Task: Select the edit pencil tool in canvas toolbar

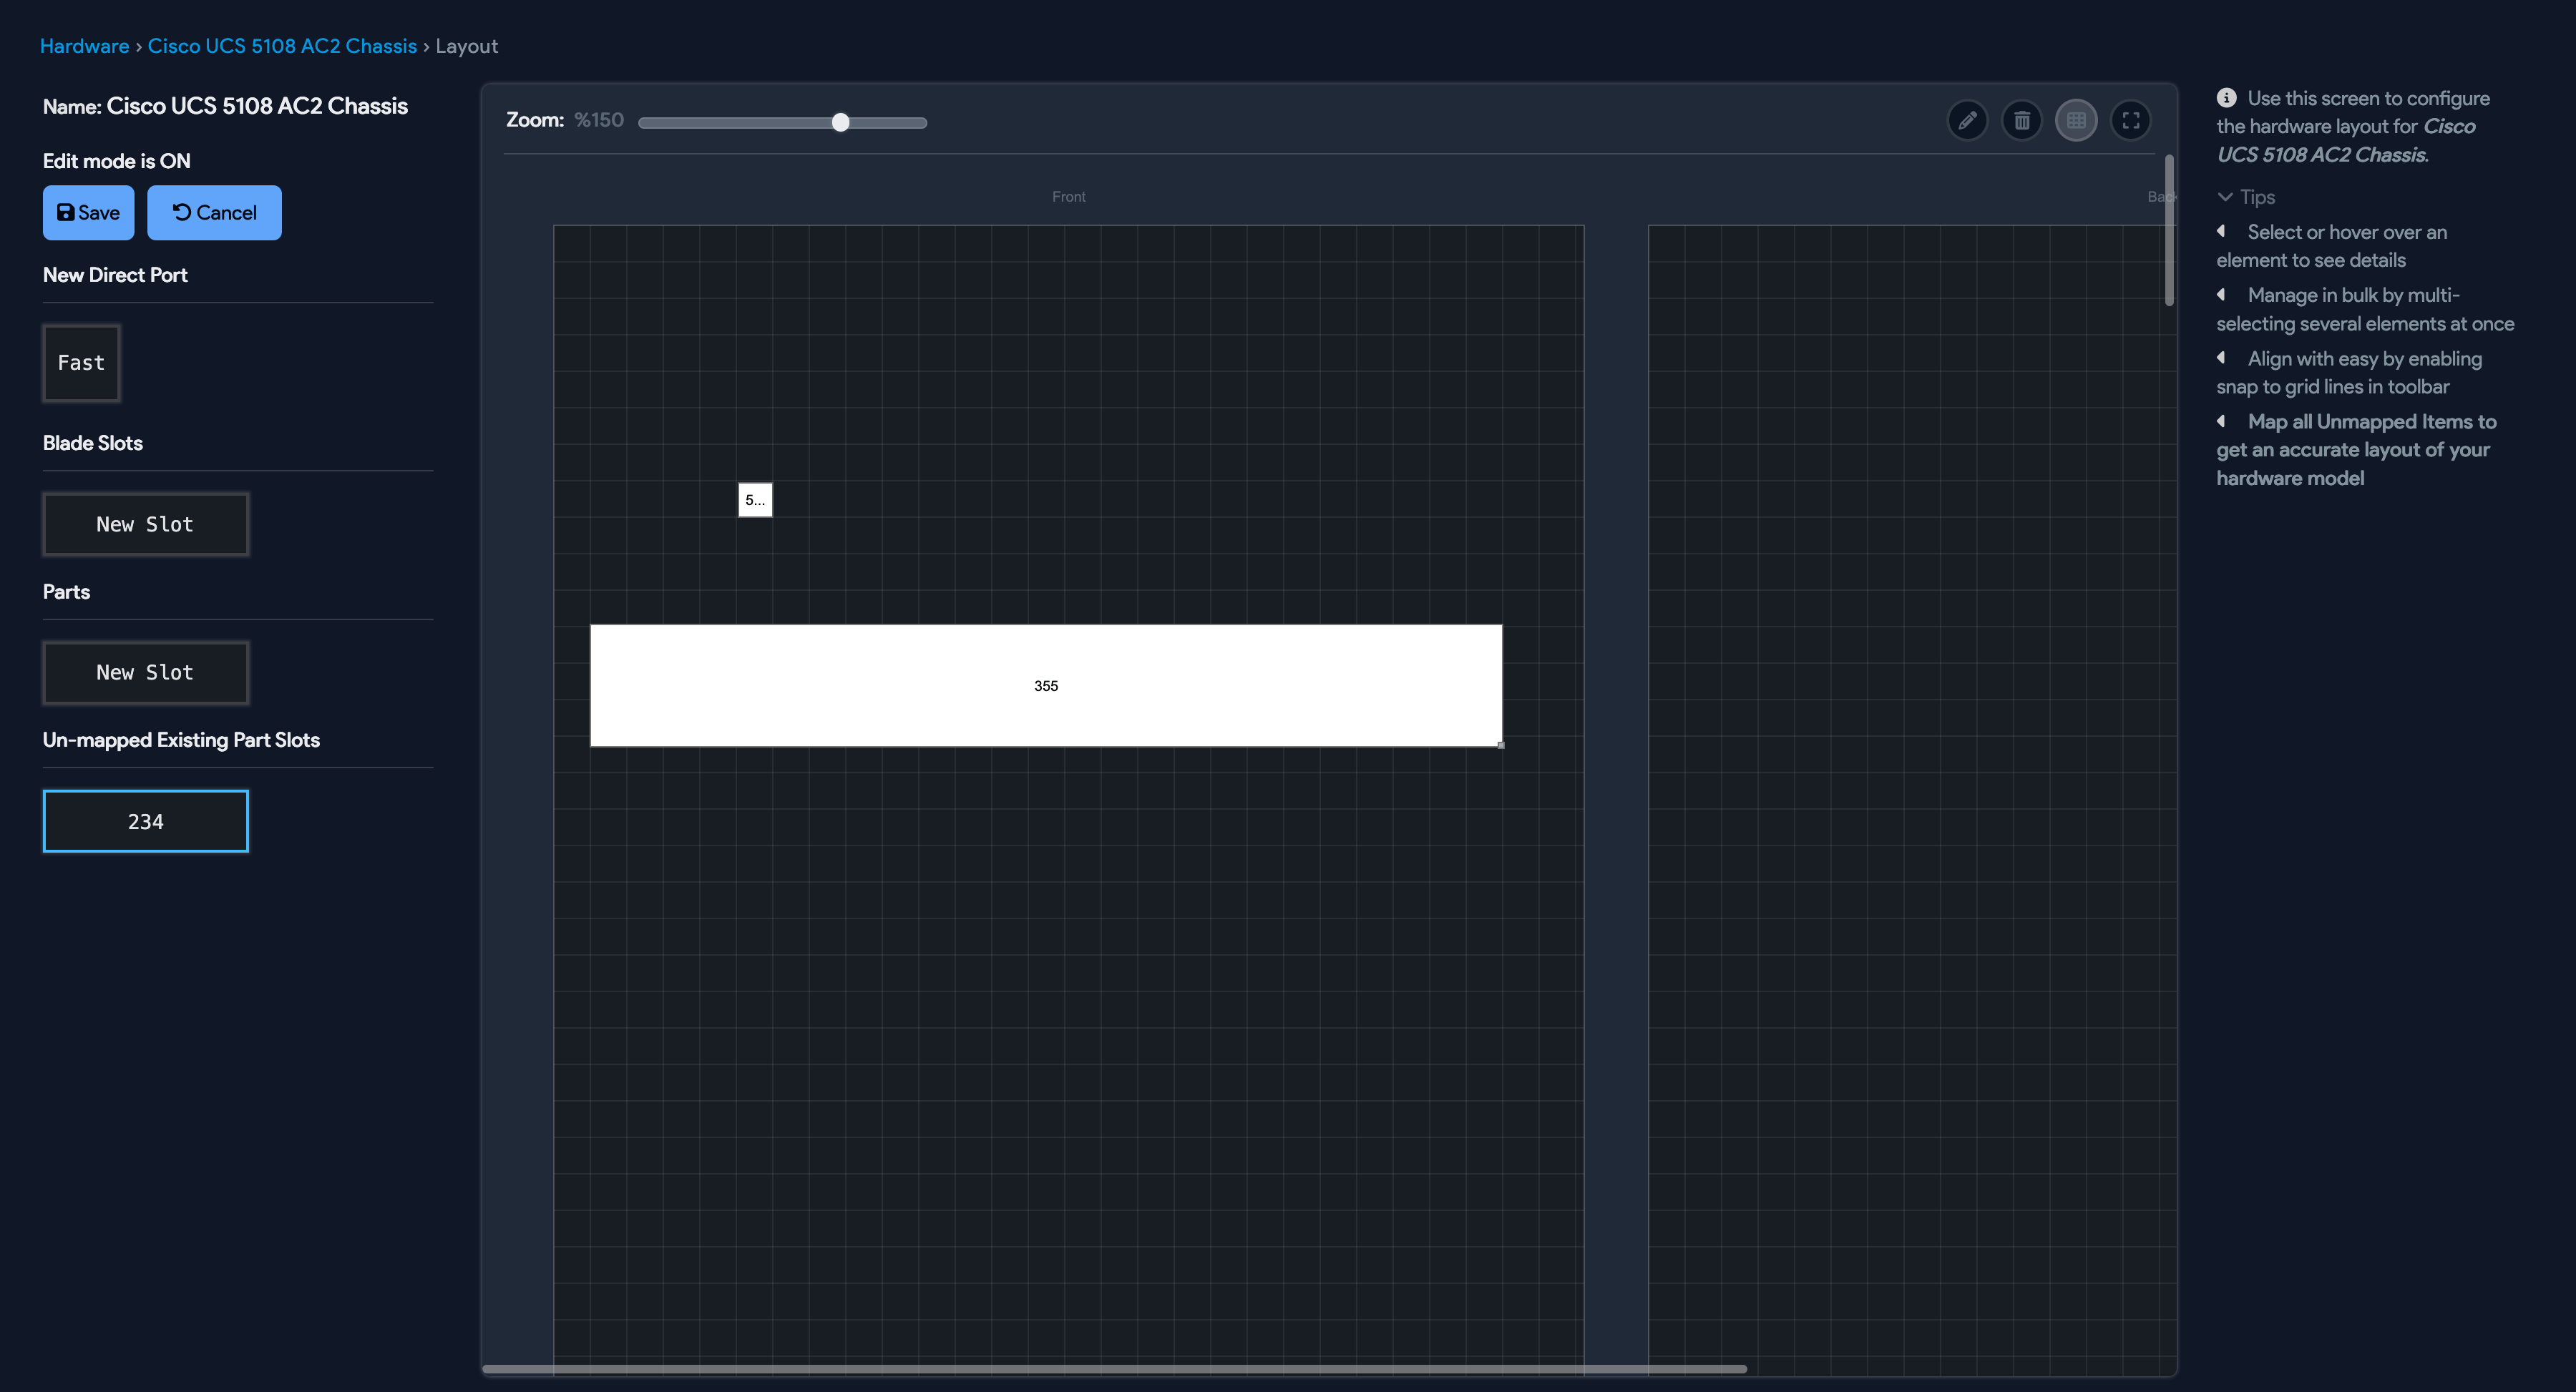Action: pos(1968,120)
